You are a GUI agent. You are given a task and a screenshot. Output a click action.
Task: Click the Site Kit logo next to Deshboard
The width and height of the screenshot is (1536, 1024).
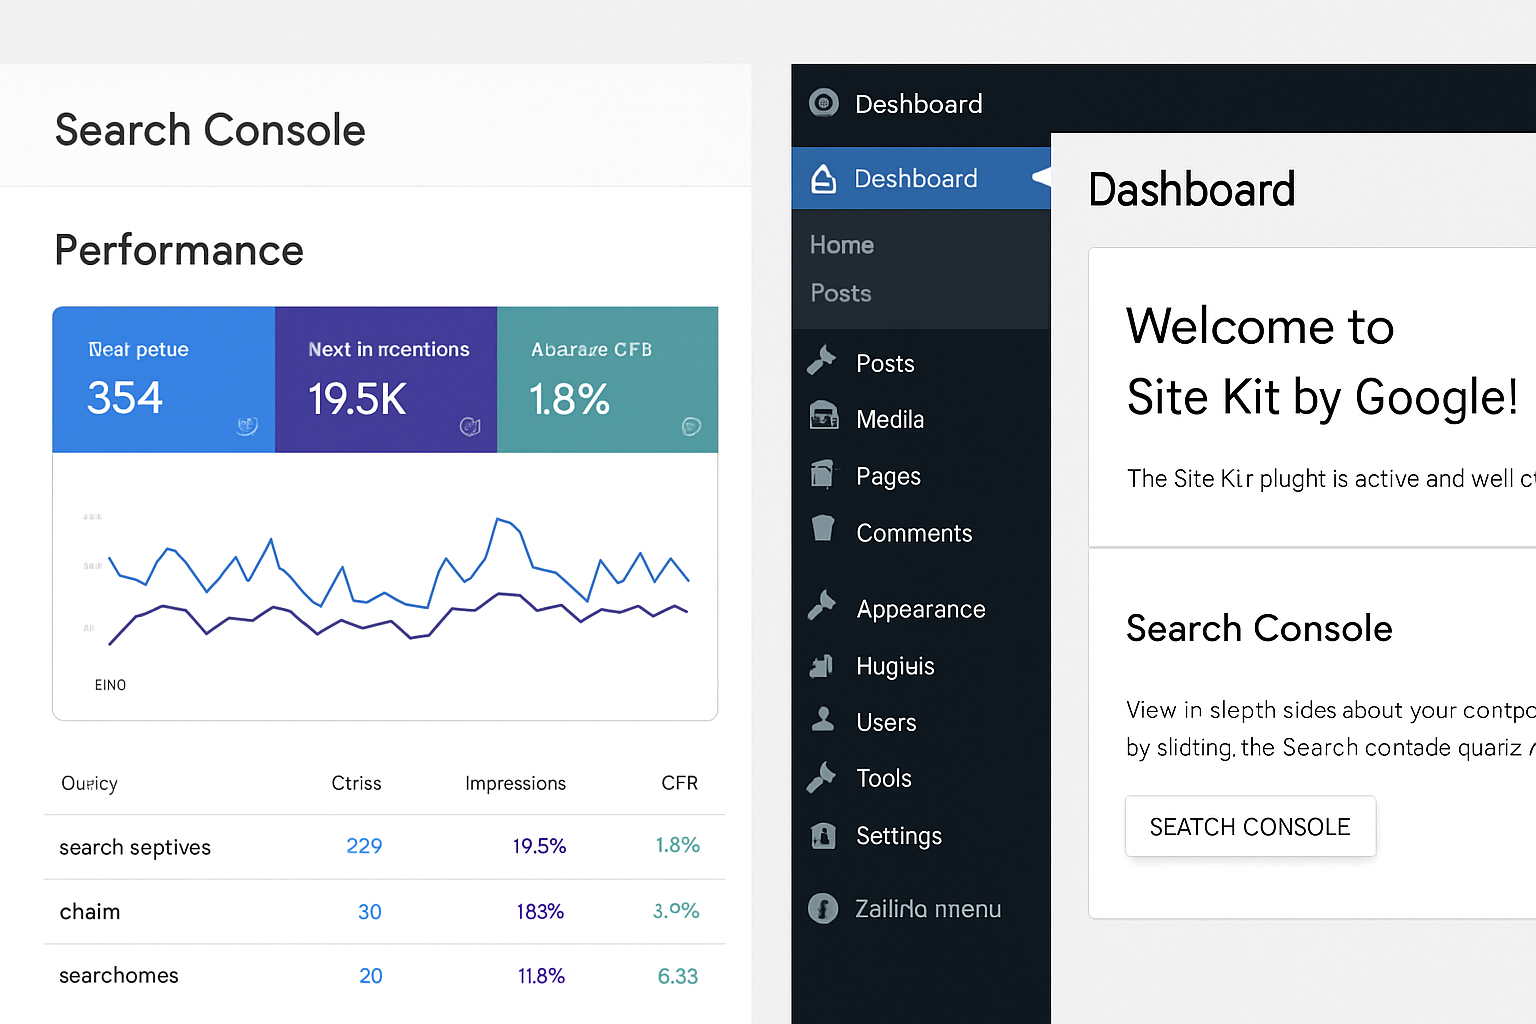823,103
